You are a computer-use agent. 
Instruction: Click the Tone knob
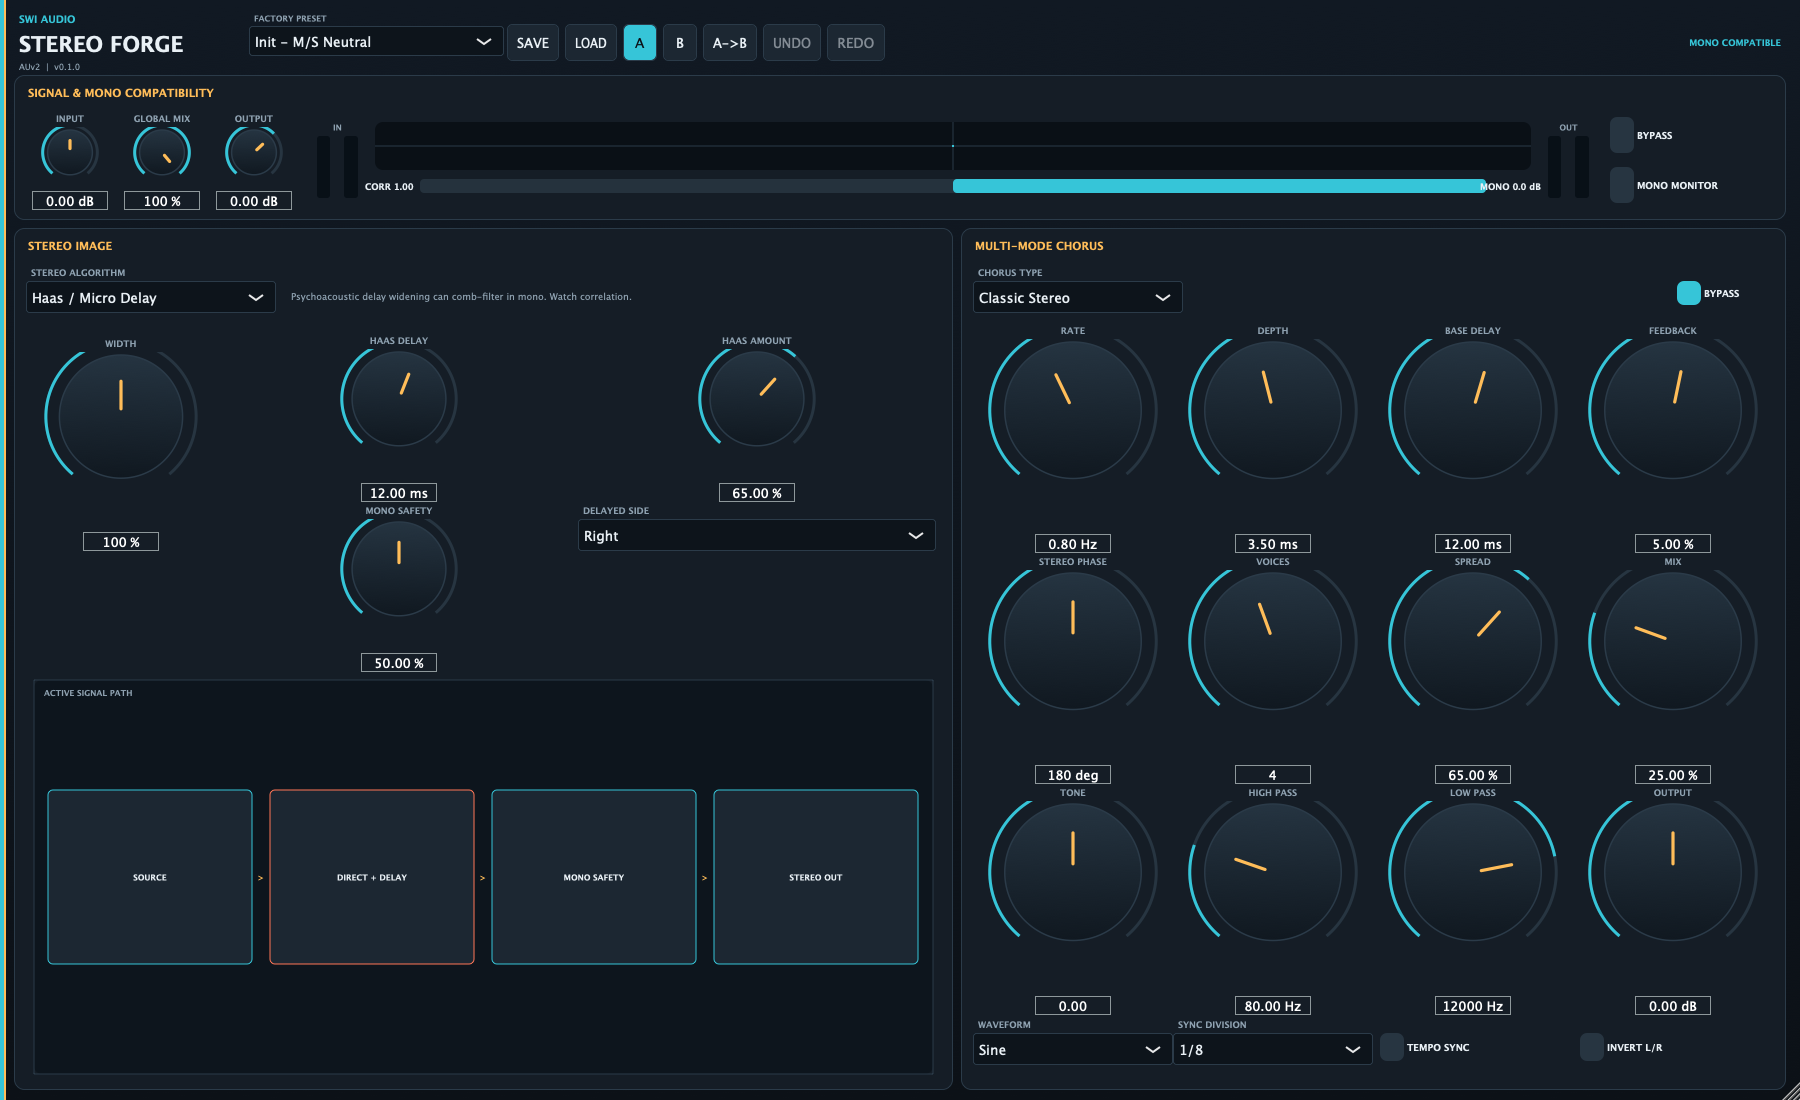[1073, 872]
